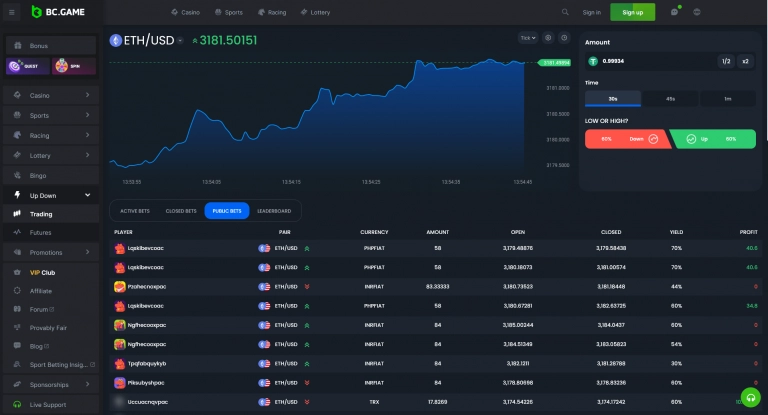Click the Live Support headset icon in sidebar

(17, 405)
